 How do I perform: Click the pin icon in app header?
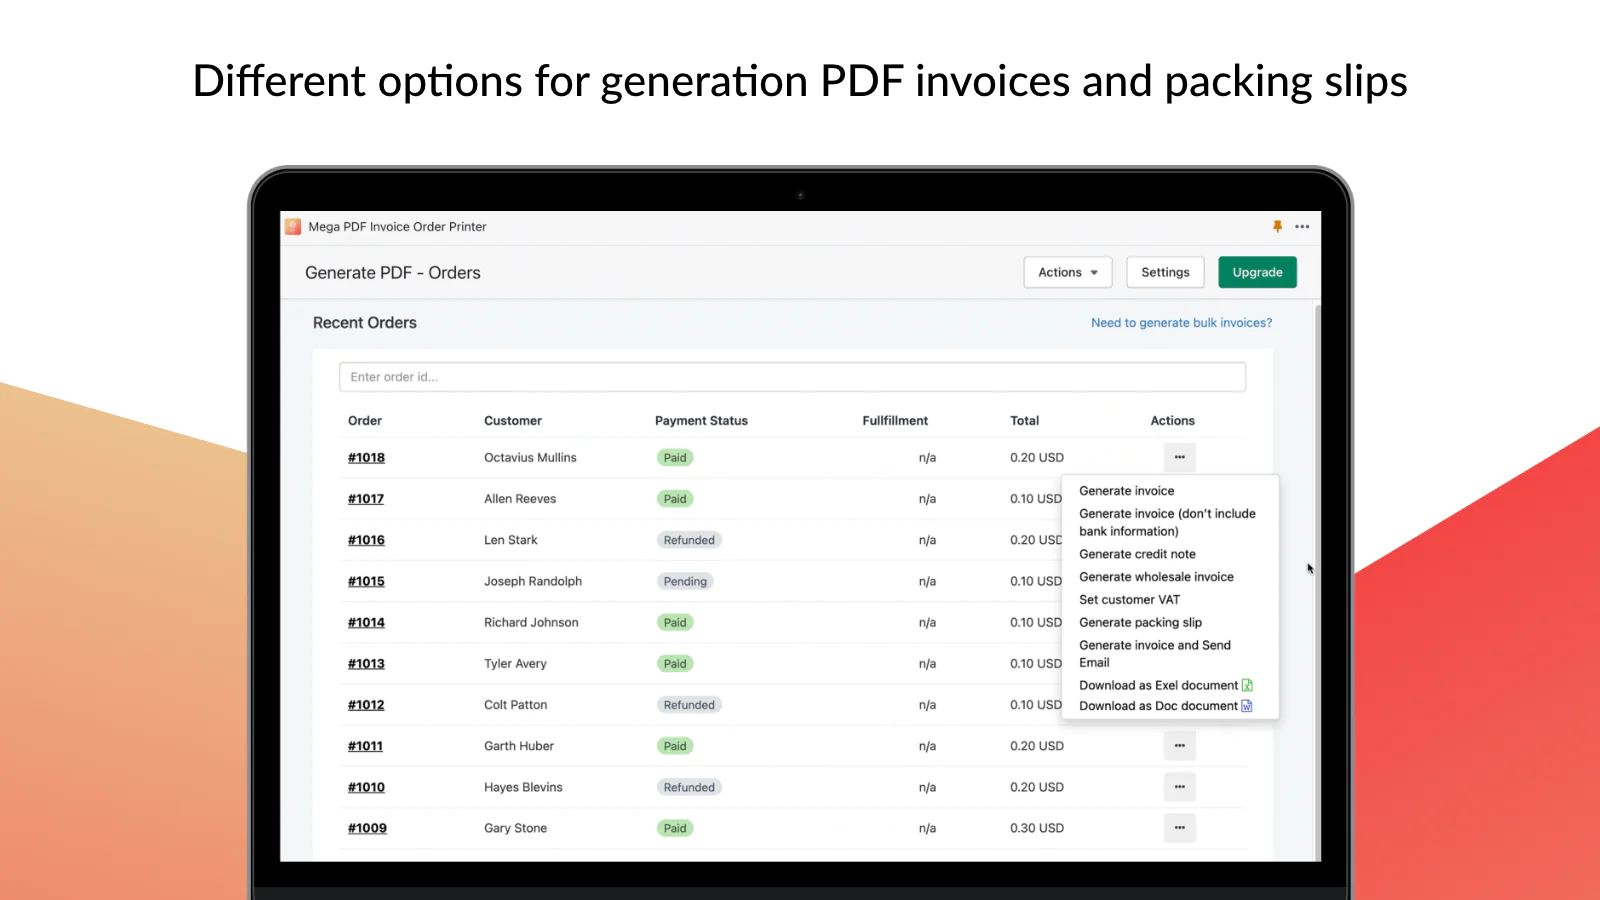pos(1277,227)
